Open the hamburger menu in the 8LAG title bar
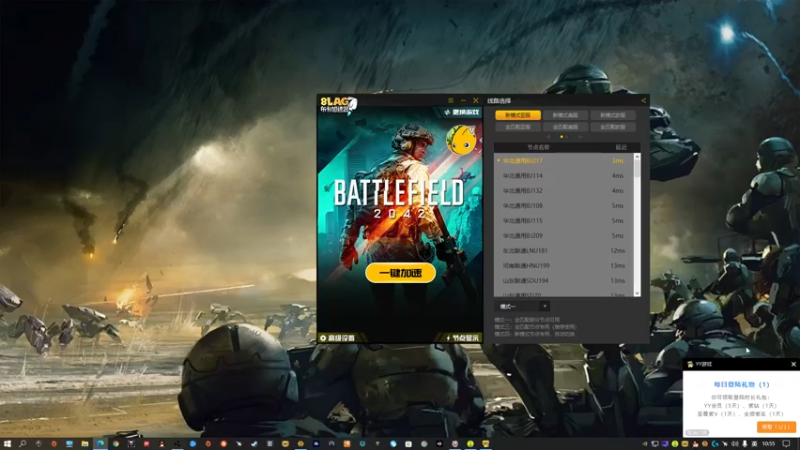 pyautogui.click(x=451, y=101)
